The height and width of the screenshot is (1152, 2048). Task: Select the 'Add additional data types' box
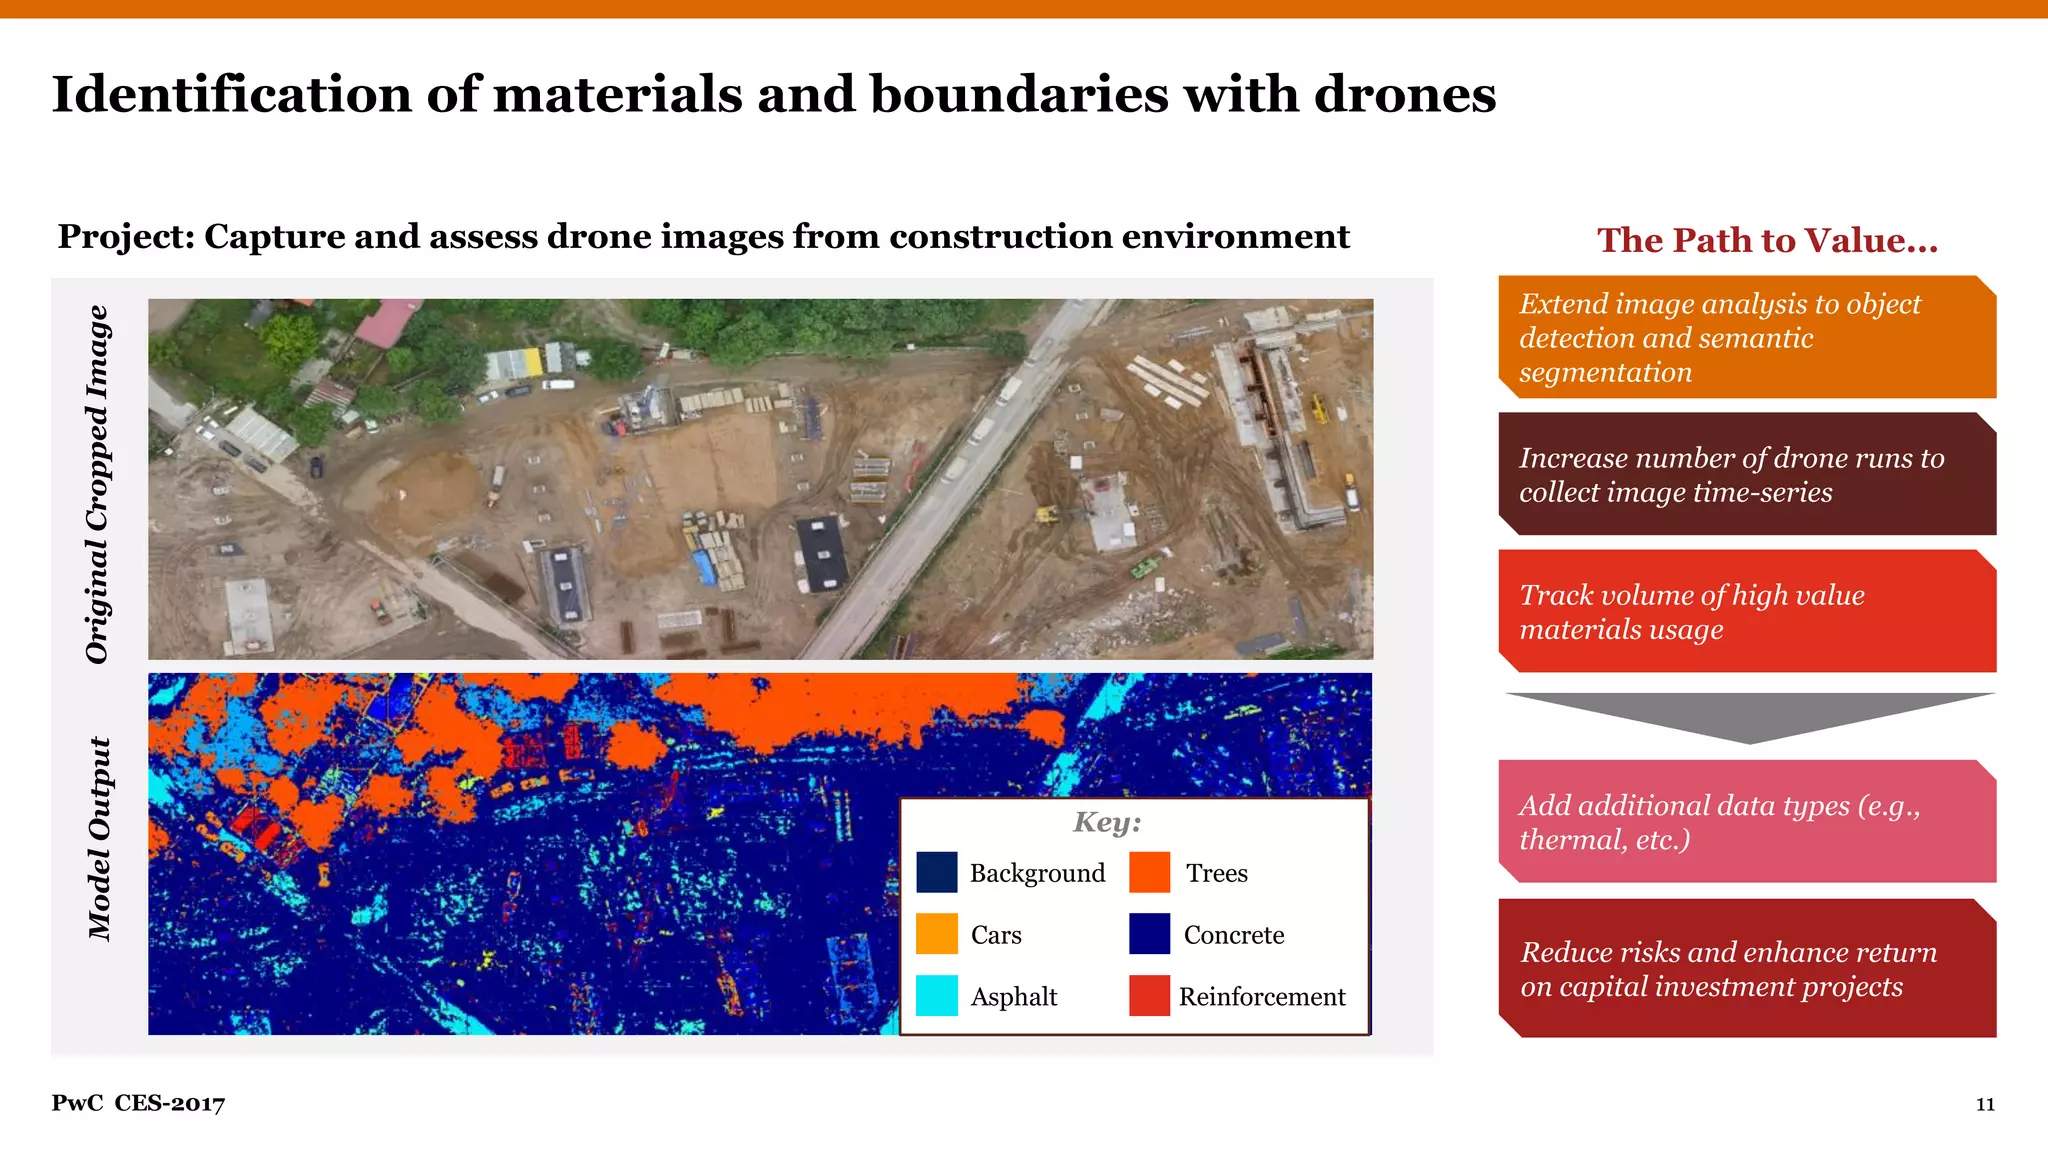coord(1747,821)
